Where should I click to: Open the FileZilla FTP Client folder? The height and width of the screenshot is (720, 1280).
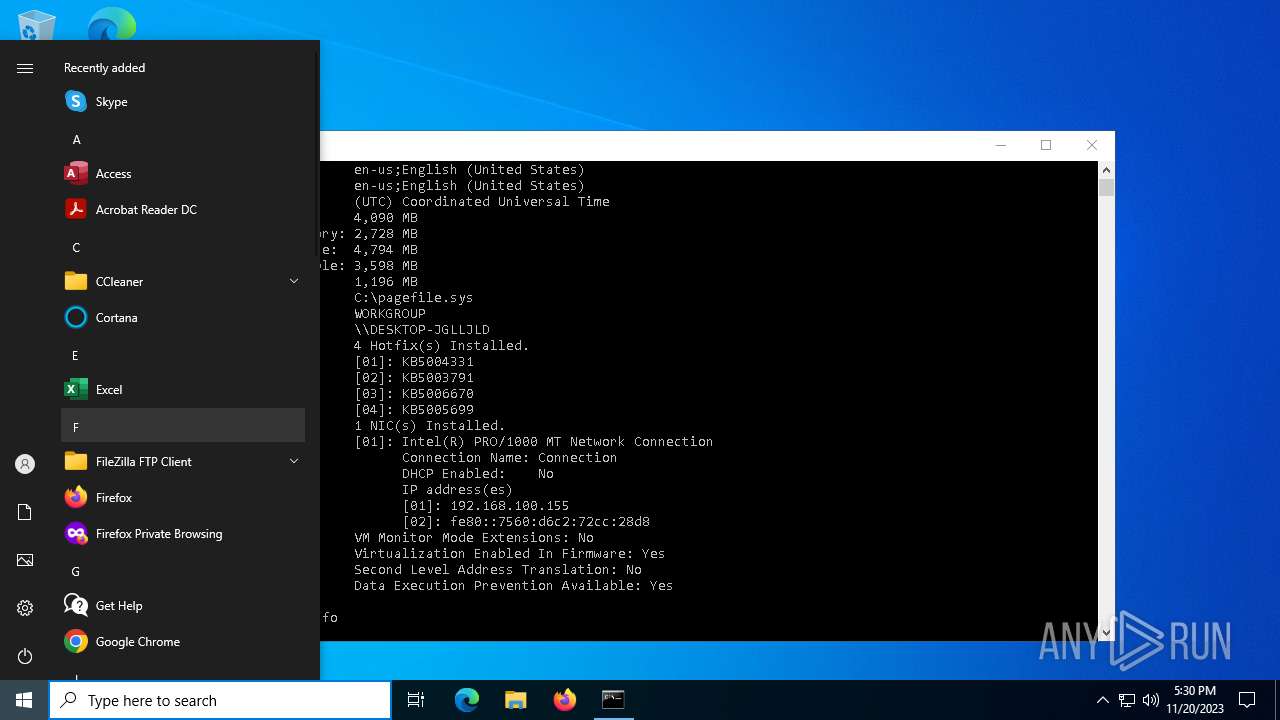[183, 462]
